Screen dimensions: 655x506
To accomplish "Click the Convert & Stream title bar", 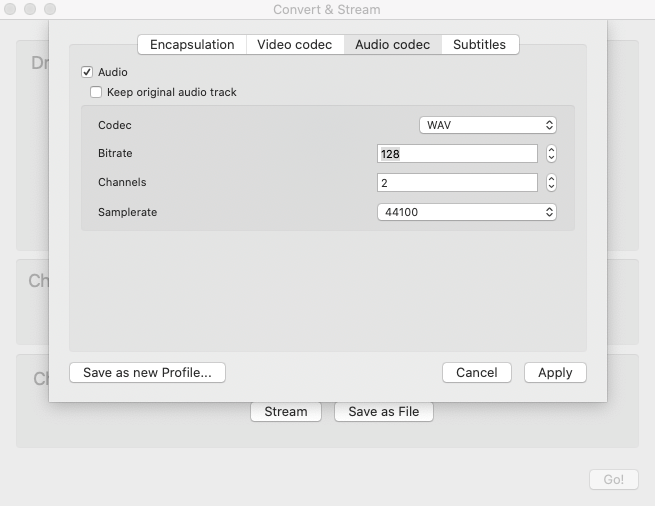I will pos(327,9).
